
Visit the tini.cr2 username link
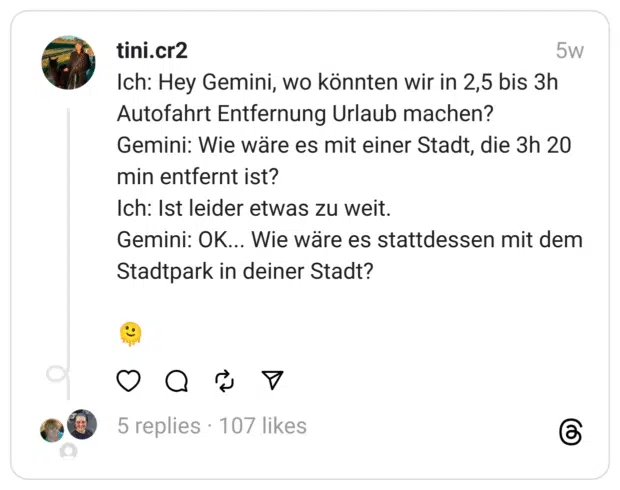[x=152, y=51]
